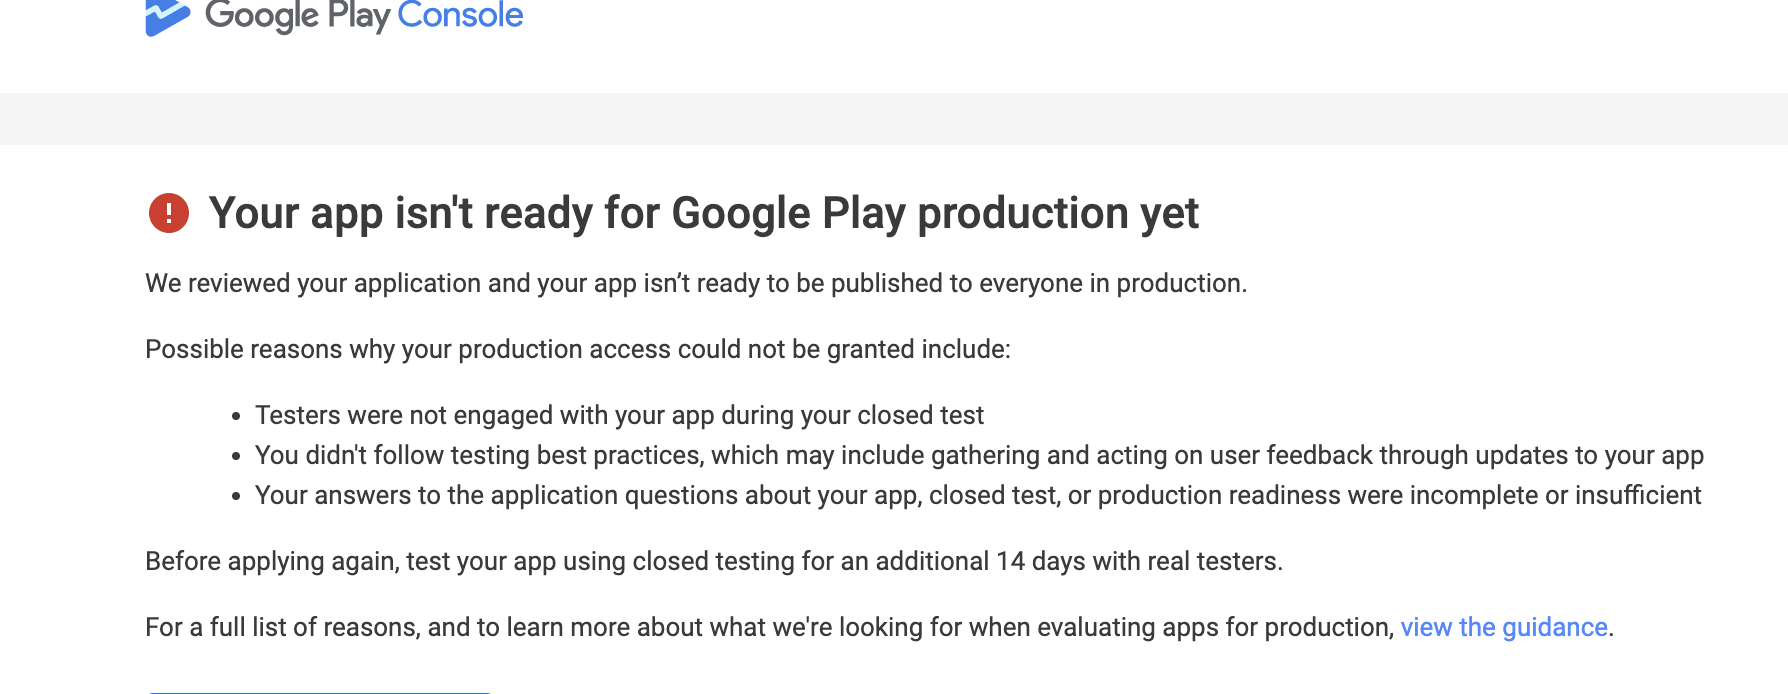The image size is (1788, 694).
Task: Click the sentence starting 'We reviewed your application'
Action: pos(696,283)
